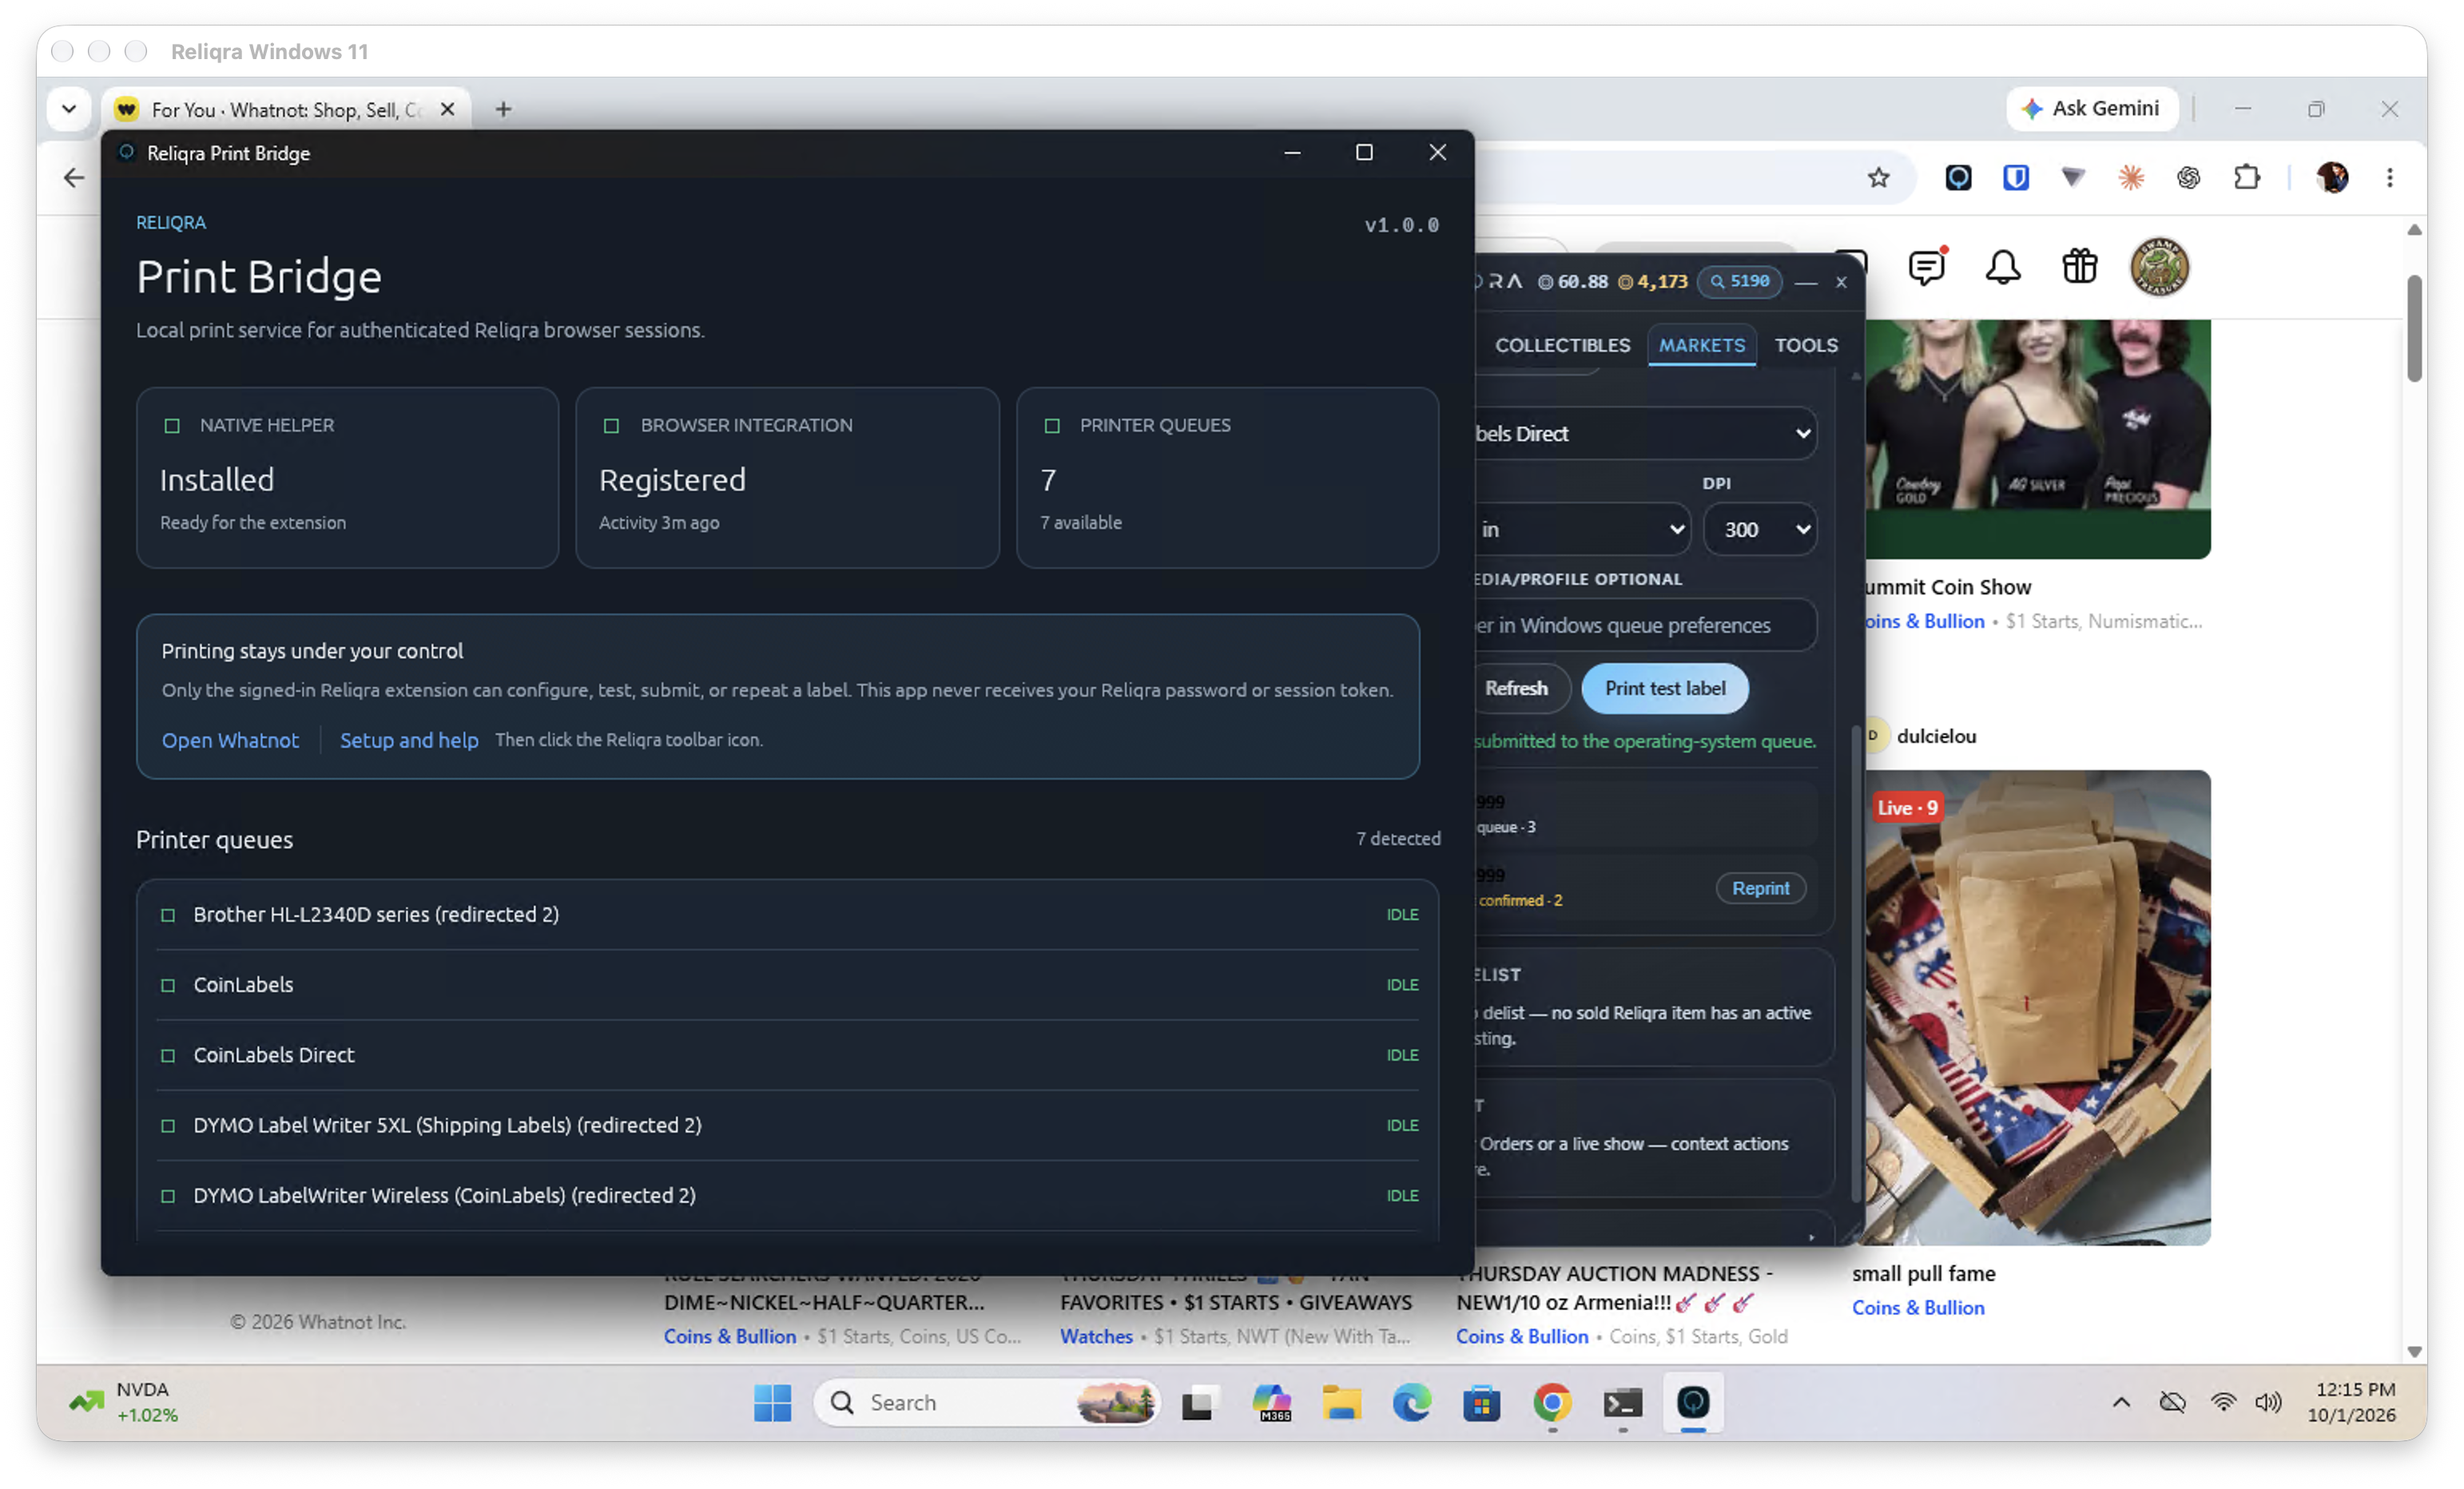Open Terminal from the taskbar

pyautogui.click(x=1622, y=1402)
